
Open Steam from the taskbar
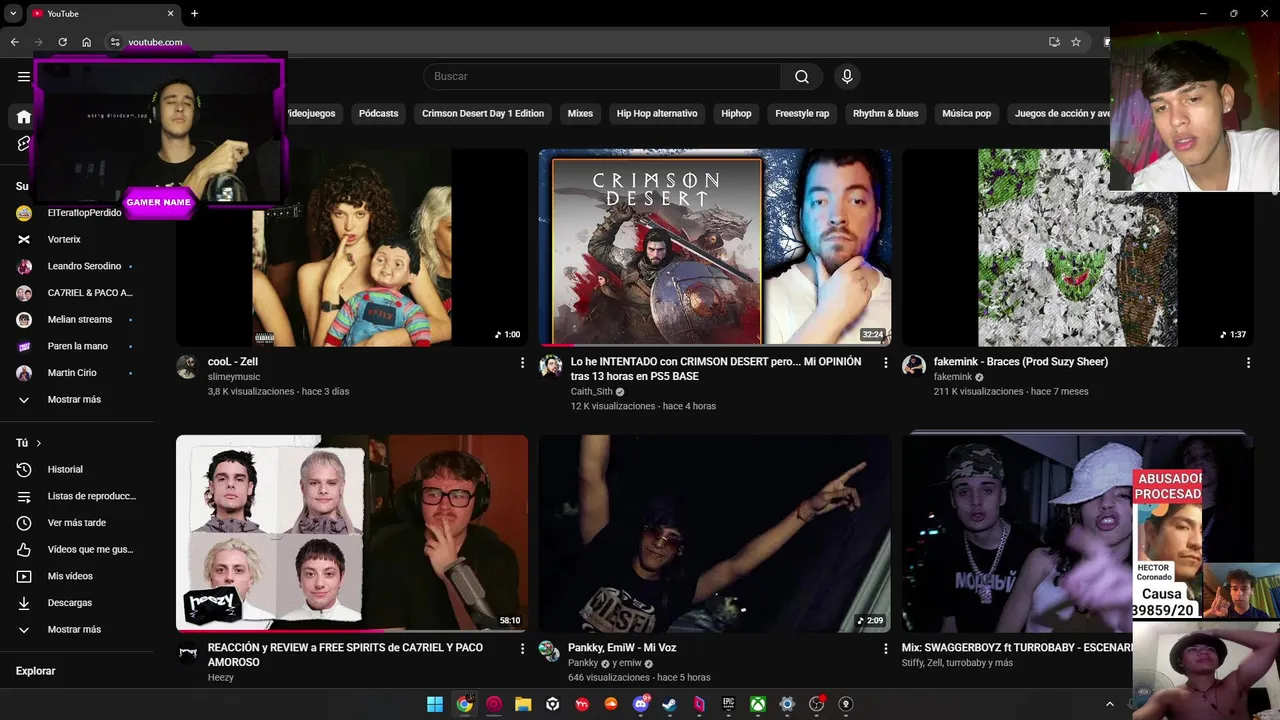pos(670,704)
